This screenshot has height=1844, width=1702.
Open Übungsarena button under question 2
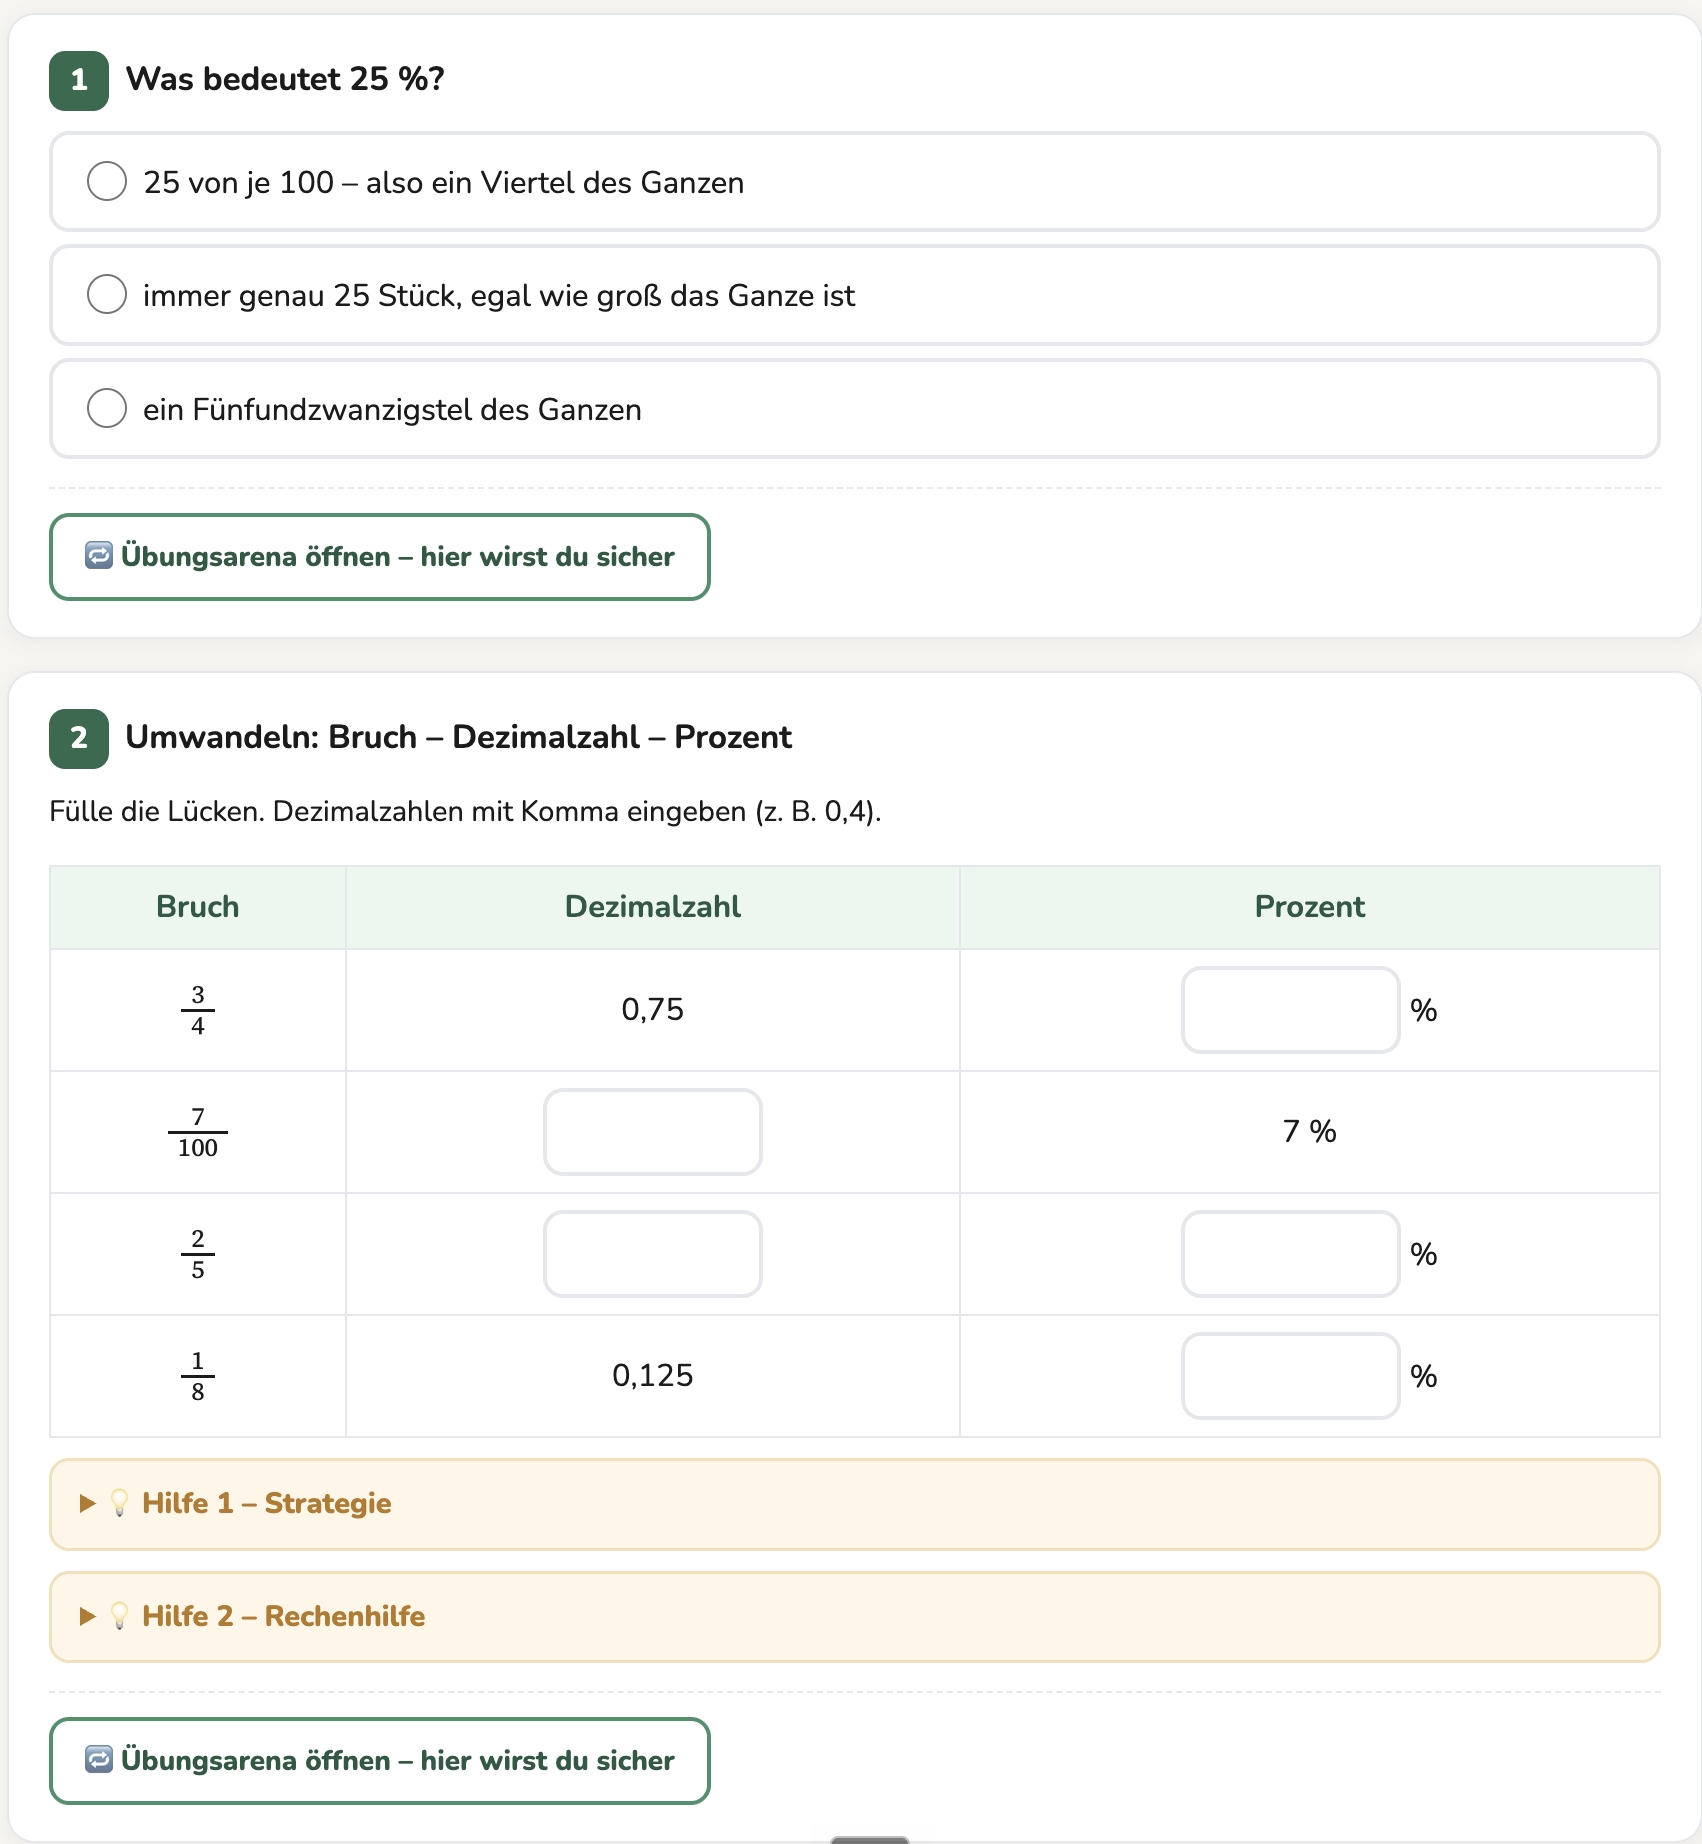[x=380, y=1761]
